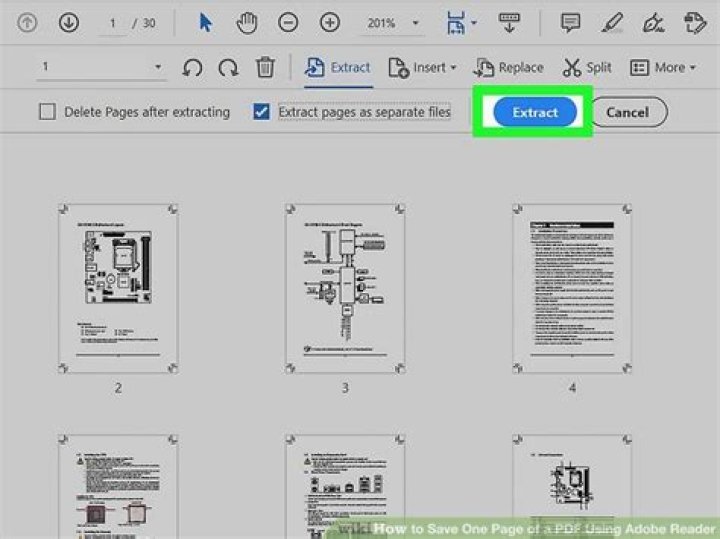Open the fit page options arrow
Viewport: 720px width, 539px height.
[474, 22]
